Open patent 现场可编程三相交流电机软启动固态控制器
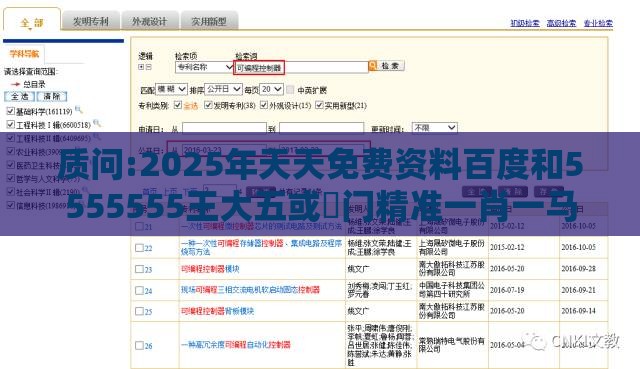Viewport: 640px width, 369px height. click(x=250, y=290)
